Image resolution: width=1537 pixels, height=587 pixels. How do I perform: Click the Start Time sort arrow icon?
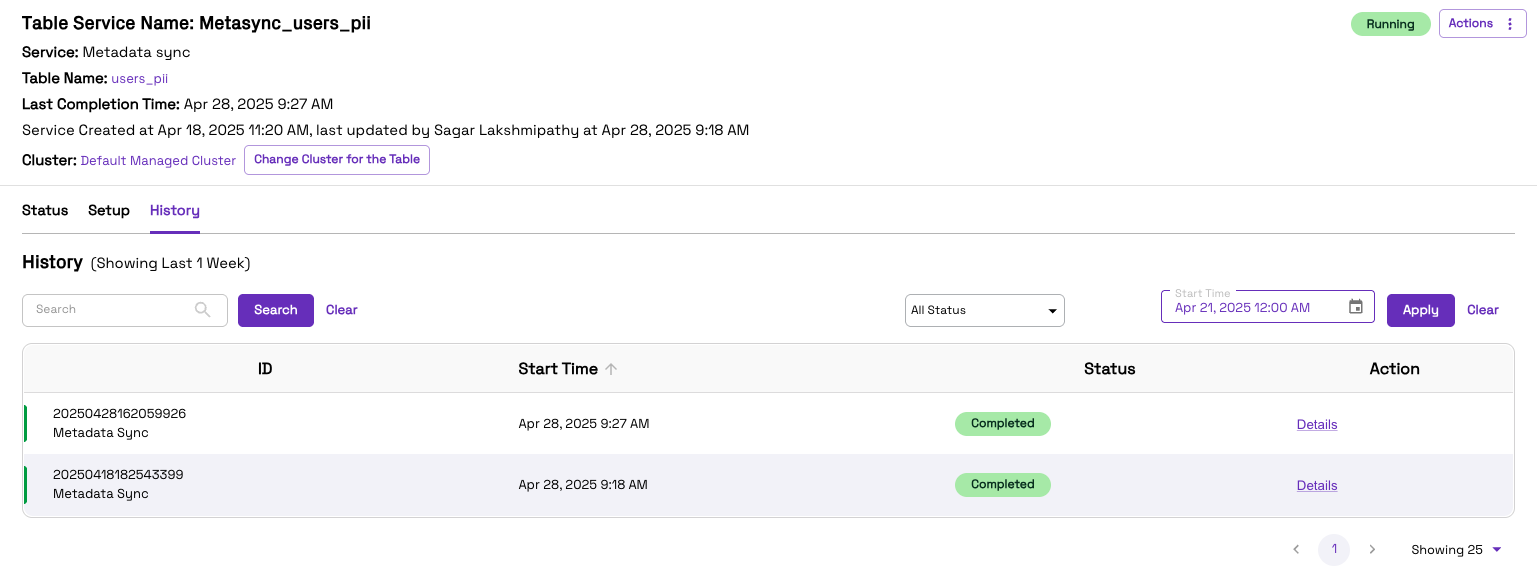coord(611,369)
